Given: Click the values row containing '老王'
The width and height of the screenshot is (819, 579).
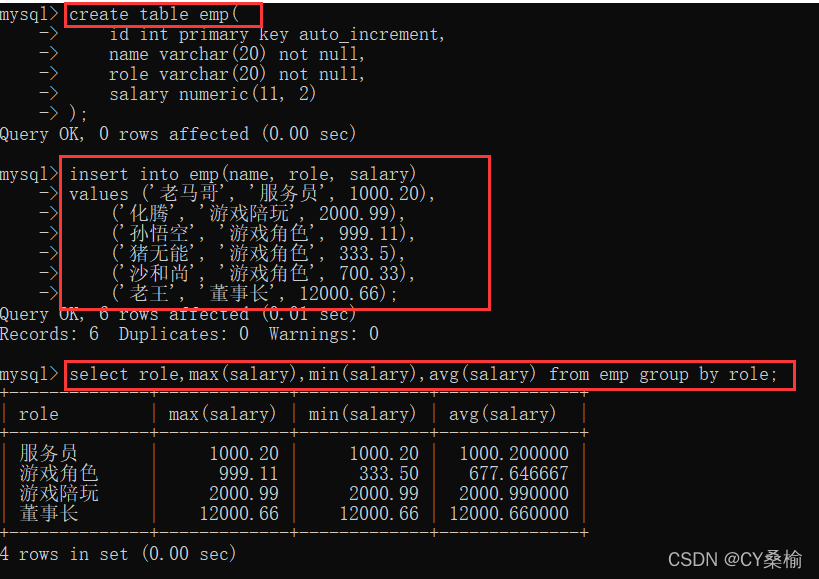Looking at the screenshot, I should pos(254,293).
